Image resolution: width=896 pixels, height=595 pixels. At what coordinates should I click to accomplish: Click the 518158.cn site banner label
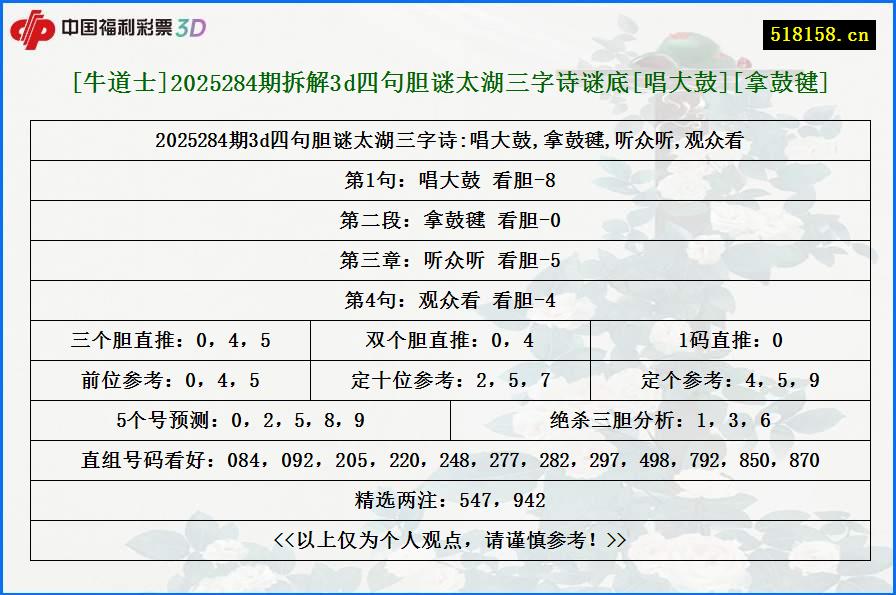tap(820, 30)
